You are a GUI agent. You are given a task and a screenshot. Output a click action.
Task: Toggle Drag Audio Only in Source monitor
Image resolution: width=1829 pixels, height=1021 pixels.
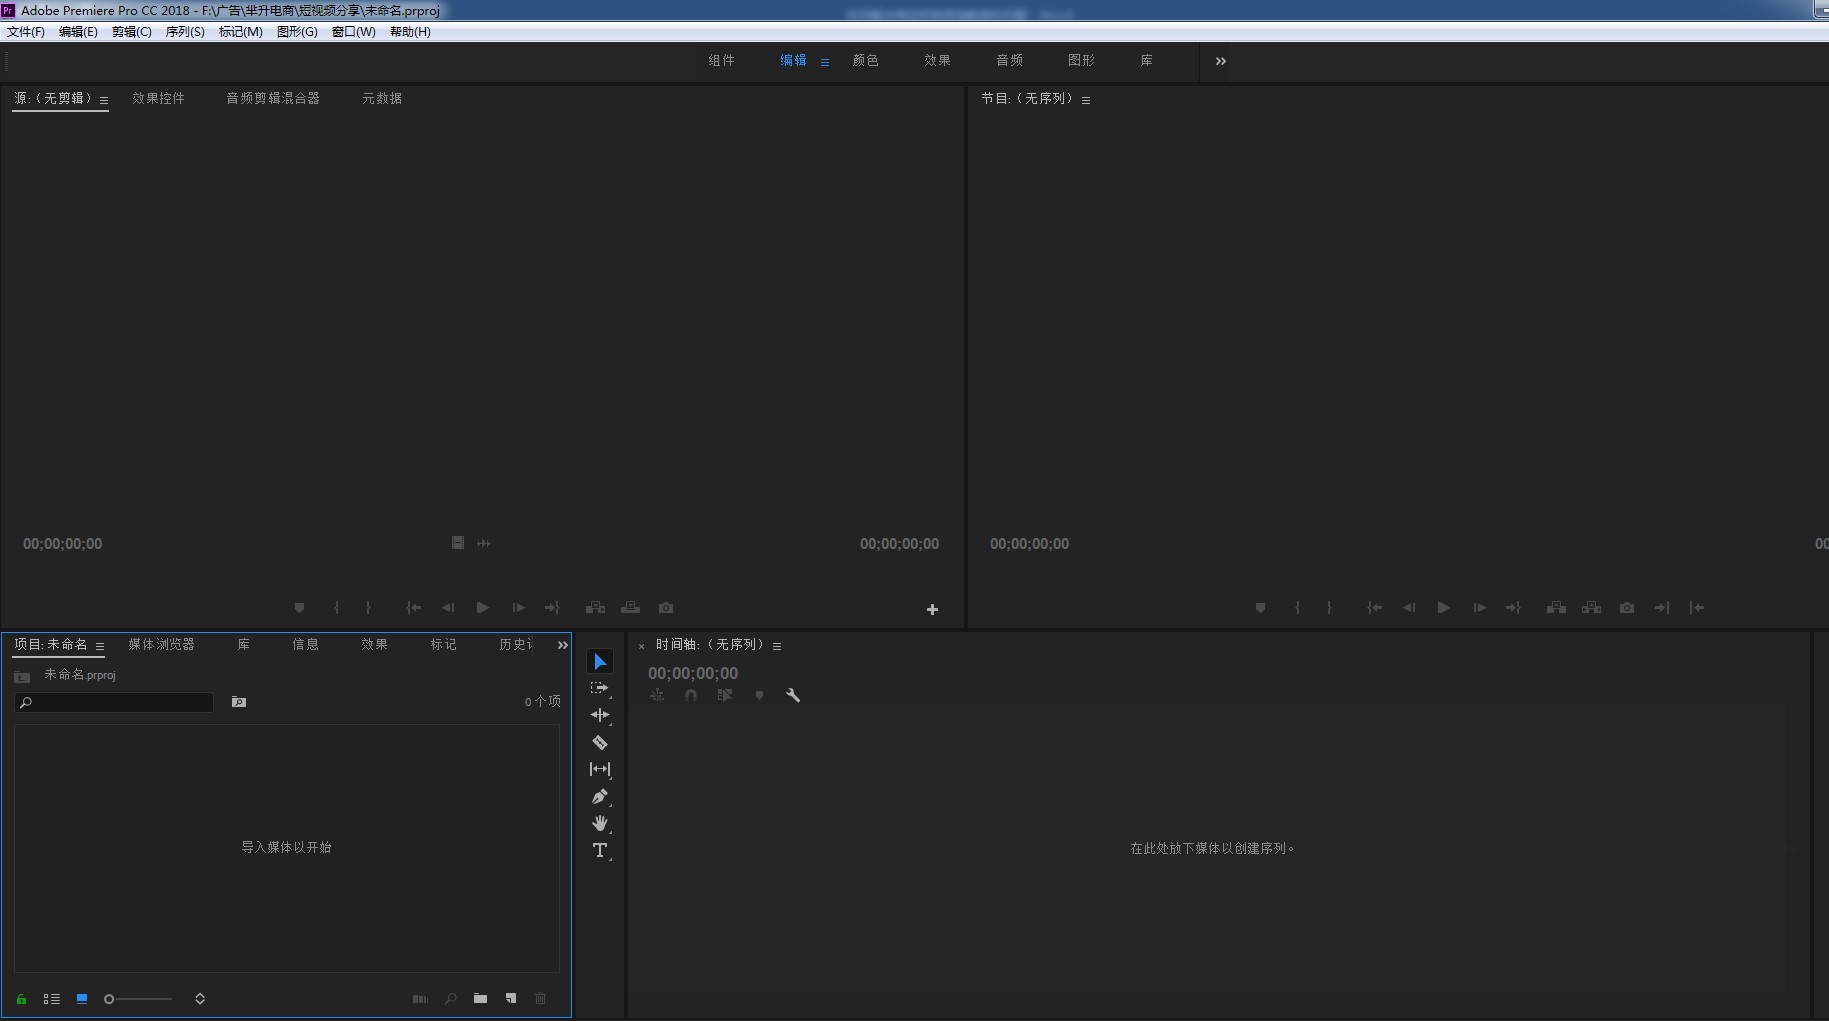(x=484, y=543)
